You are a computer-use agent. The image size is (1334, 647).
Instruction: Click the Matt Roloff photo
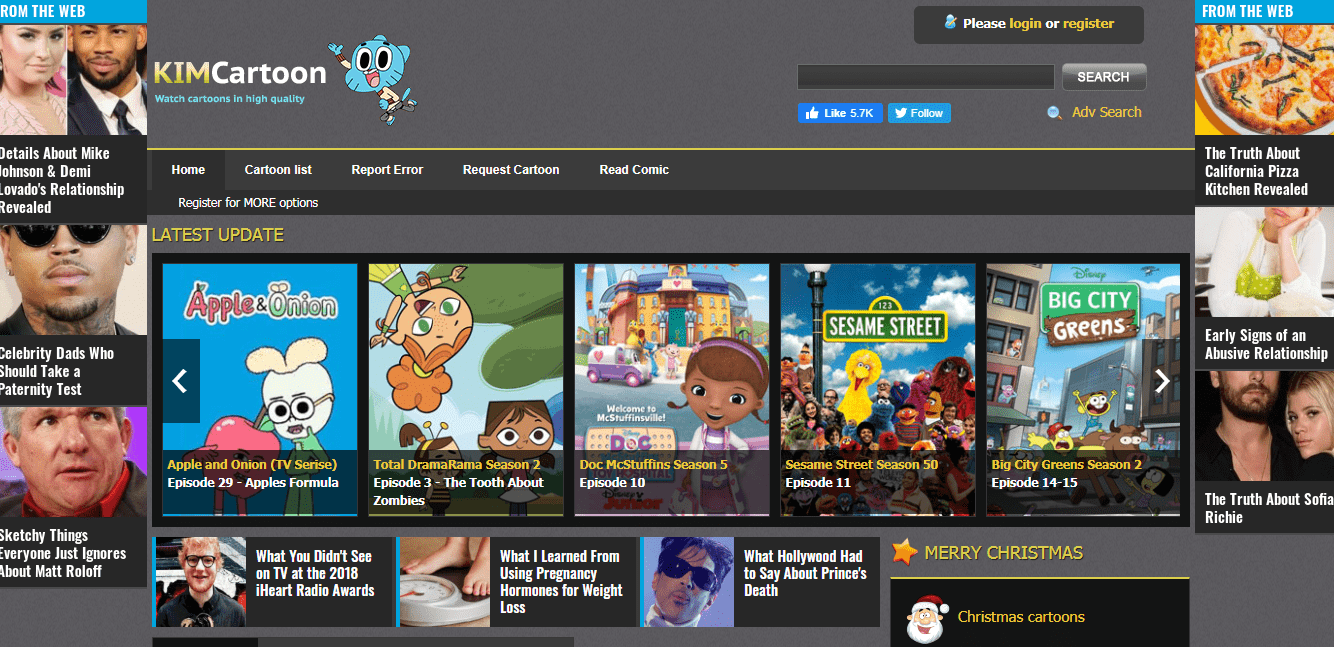(x=73, y=461)
